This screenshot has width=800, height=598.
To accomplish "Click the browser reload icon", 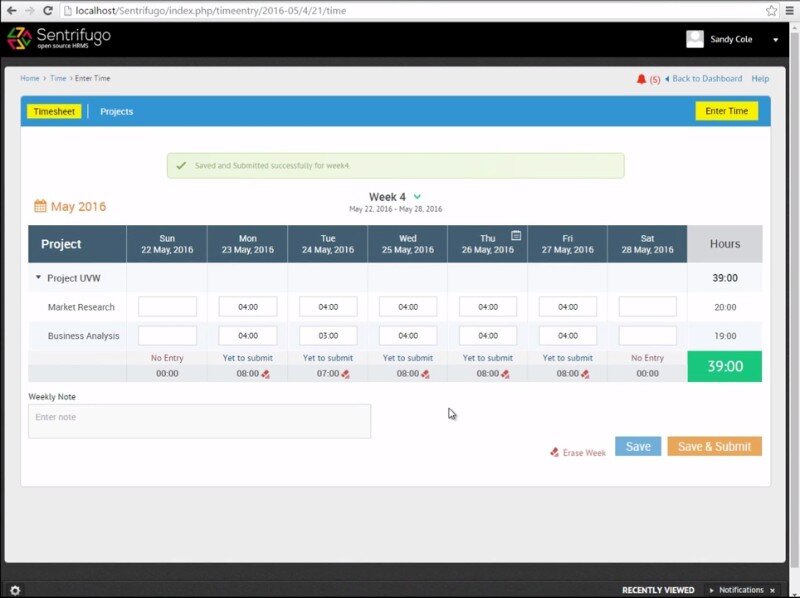I will click(50, 10).
